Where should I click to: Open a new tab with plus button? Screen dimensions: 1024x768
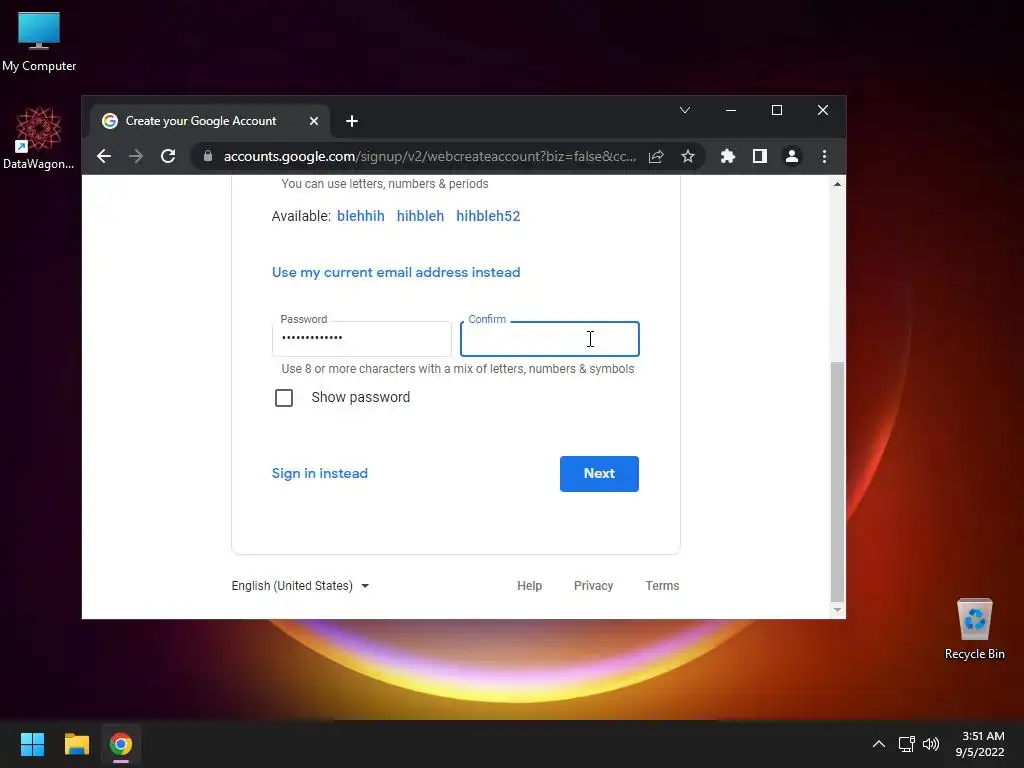(x=351, y=121)
